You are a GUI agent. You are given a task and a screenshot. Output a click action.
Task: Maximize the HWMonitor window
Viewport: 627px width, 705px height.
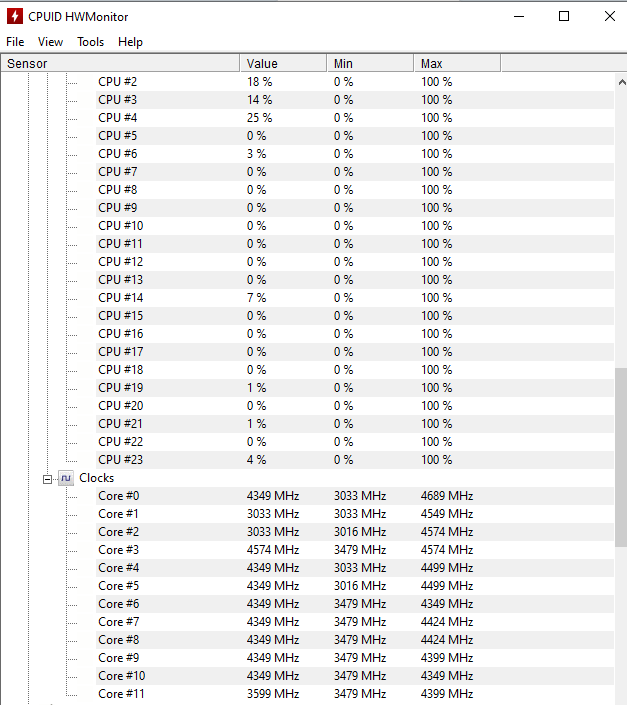point(564,17)
